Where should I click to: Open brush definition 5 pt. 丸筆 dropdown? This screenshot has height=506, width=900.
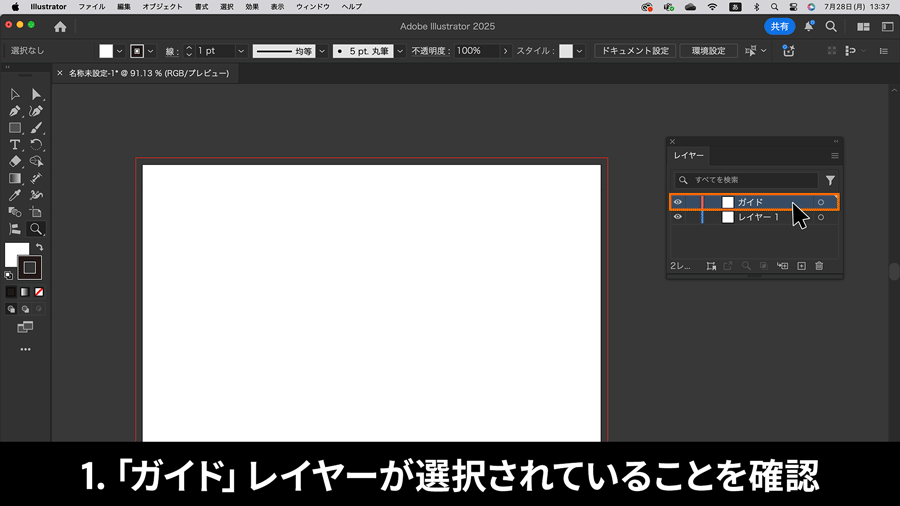[400, 51]
